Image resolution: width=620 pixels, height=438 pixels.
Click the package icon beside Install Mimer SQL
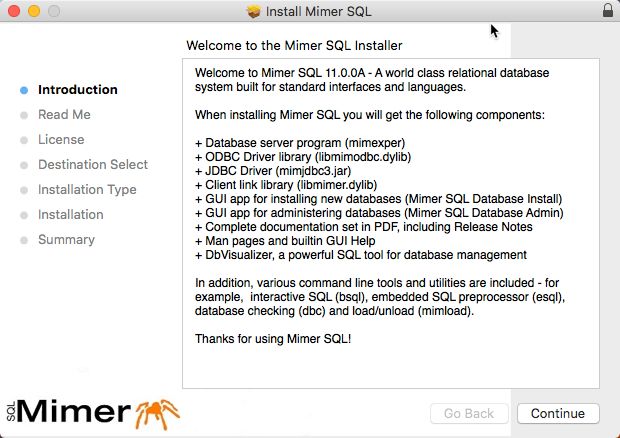click(254, 11)
